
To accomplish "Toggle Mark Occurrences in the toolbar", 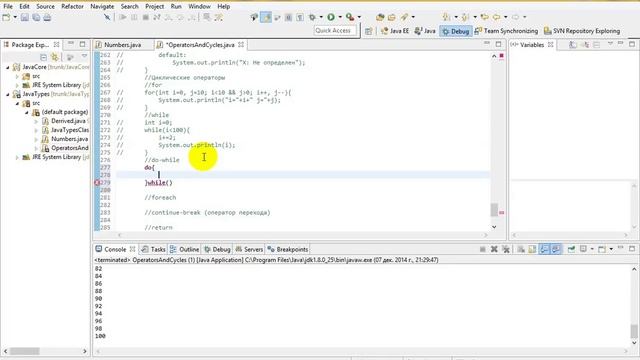I will [x=266, y=17].
